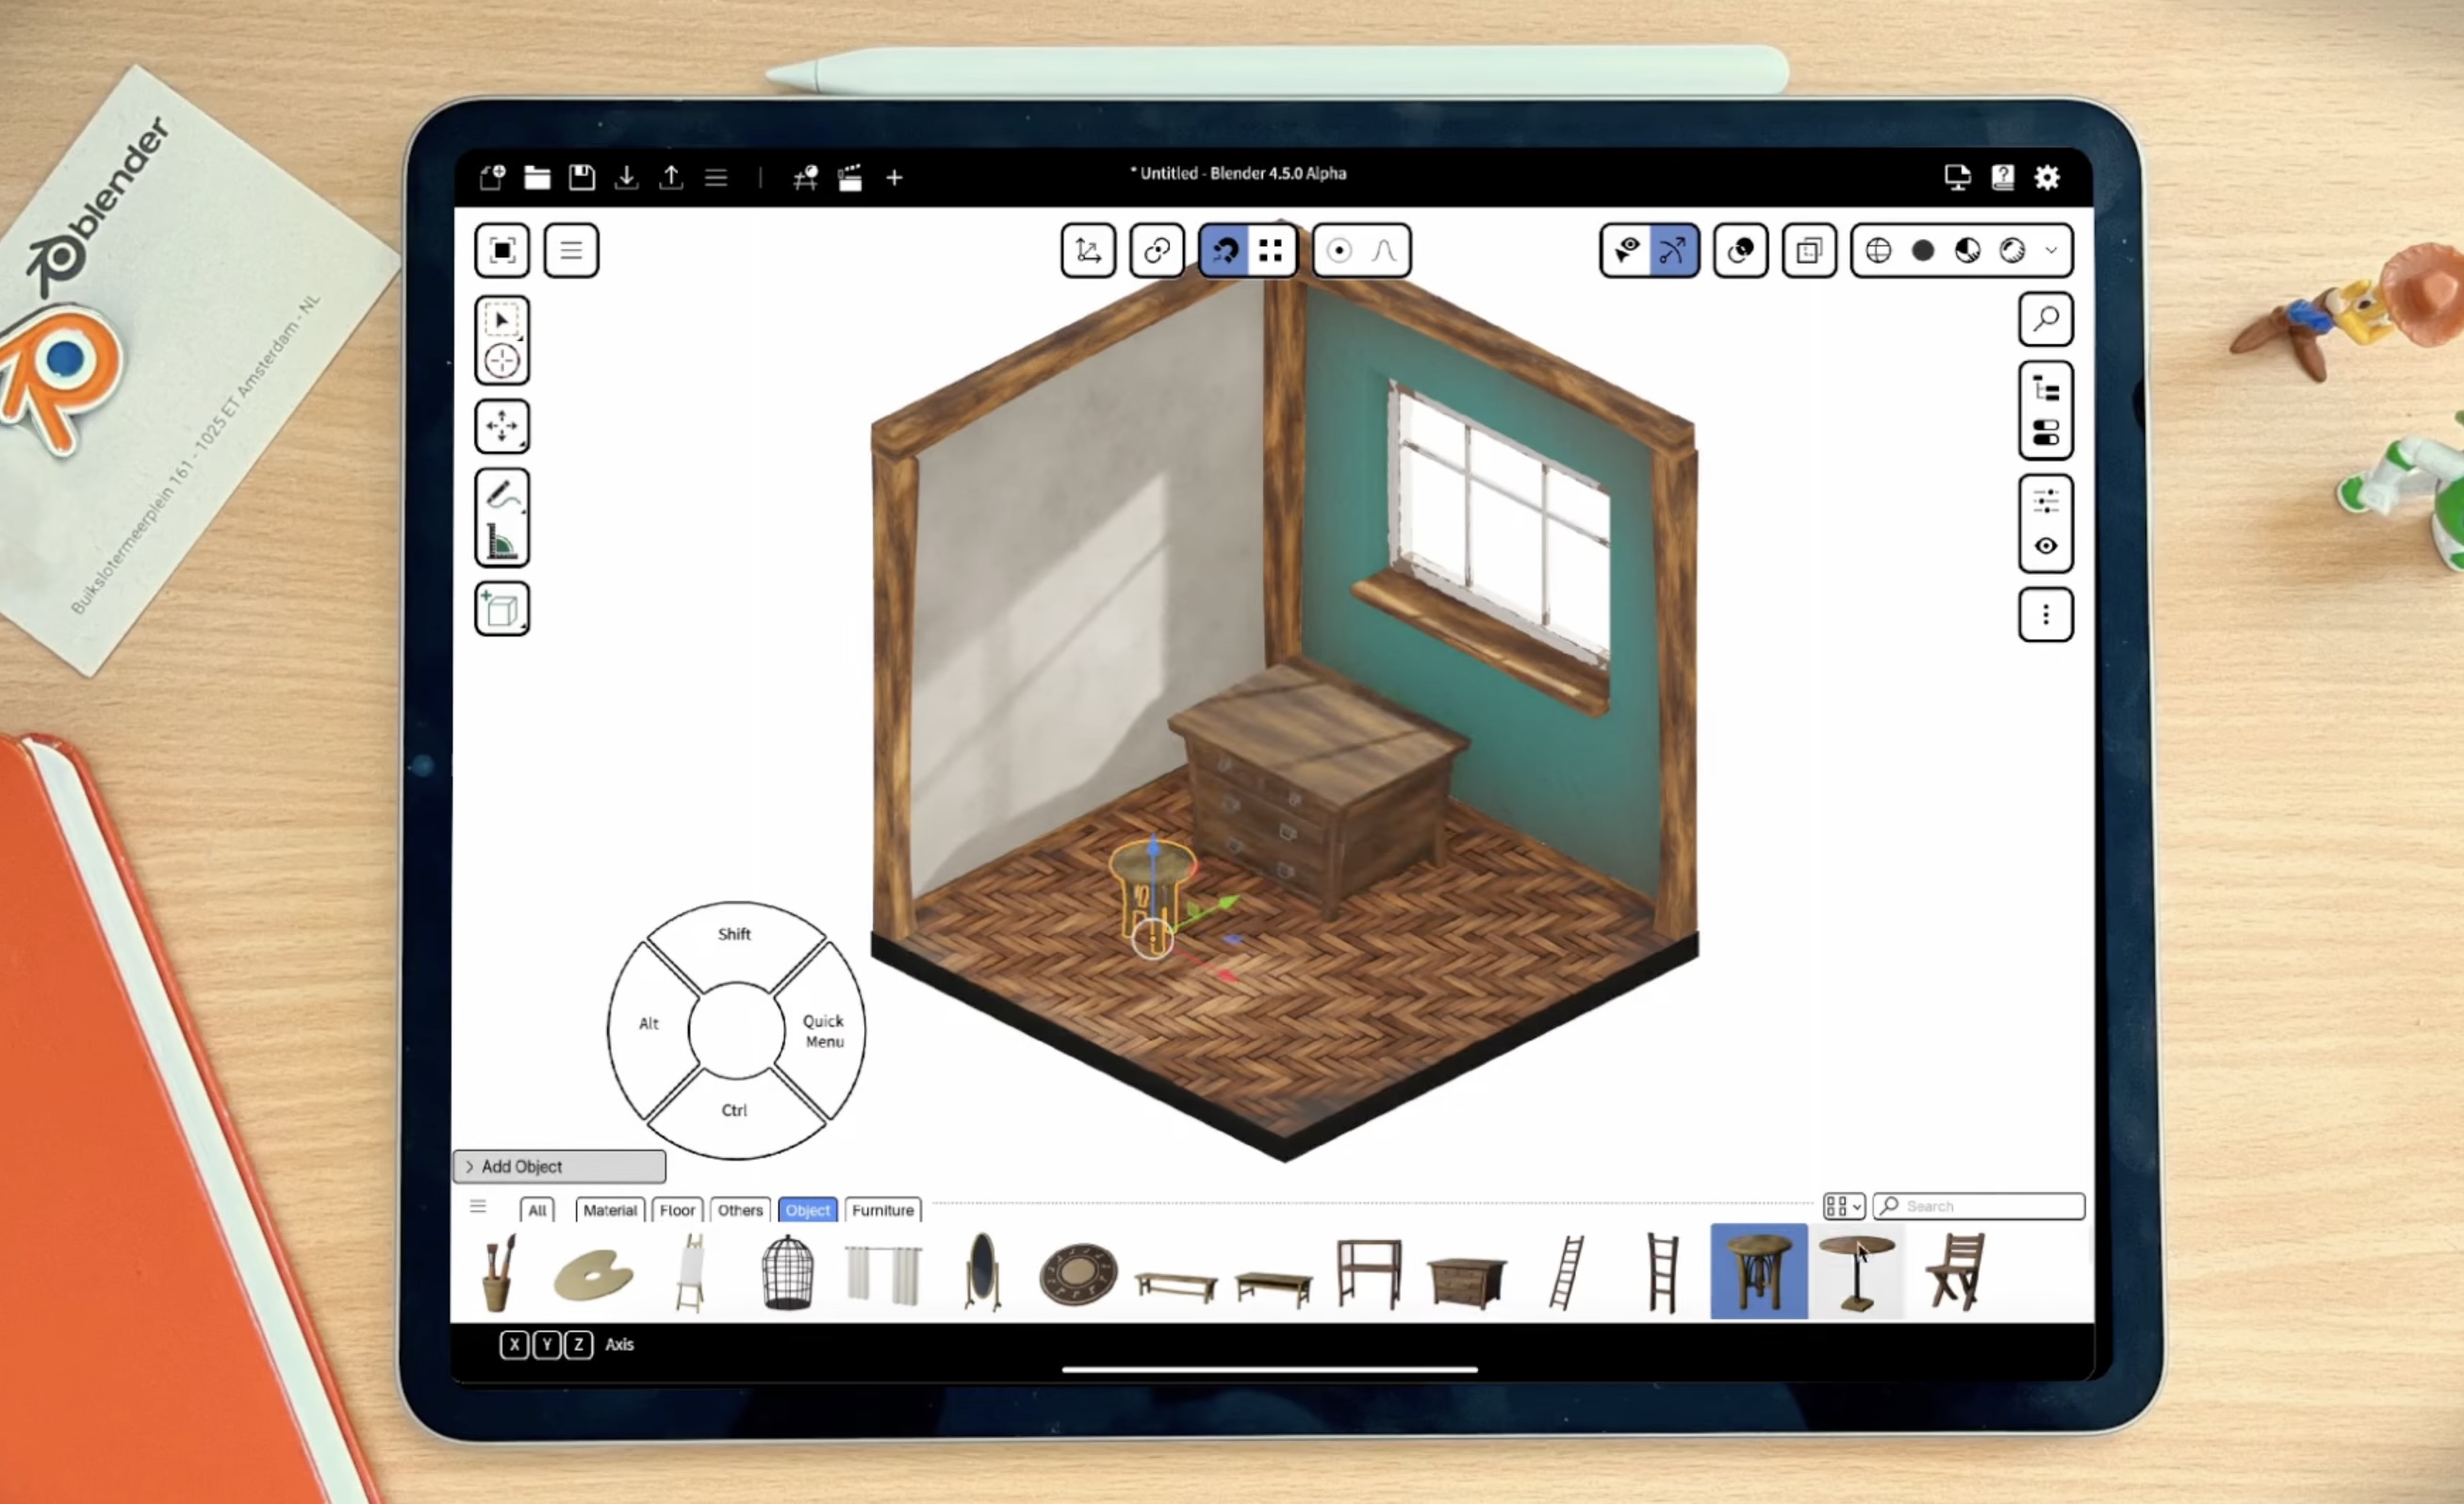2464x1504 pixels.
Task: Toggle proportional editing off
Action: tap(1340, 250)
